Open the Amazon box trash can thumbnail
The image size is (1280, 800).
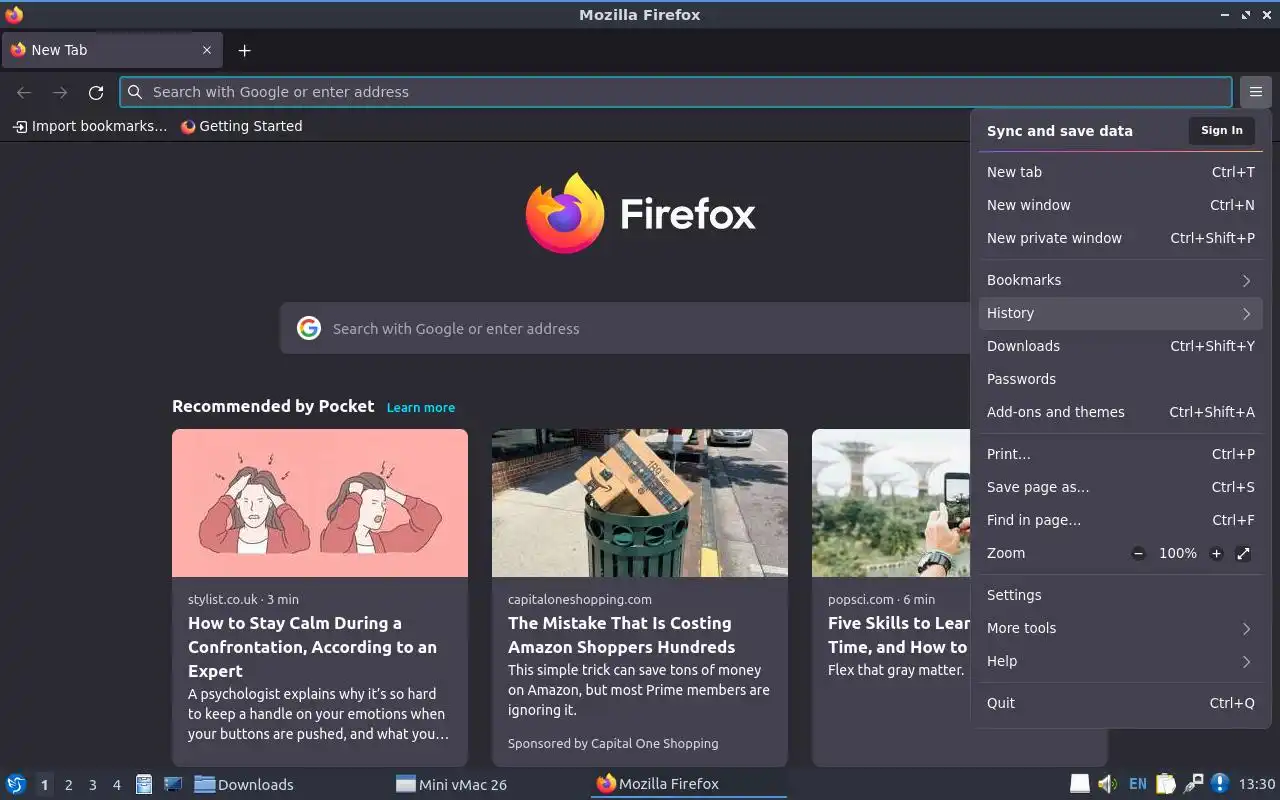pyautogui.click(x=640, y=503)
